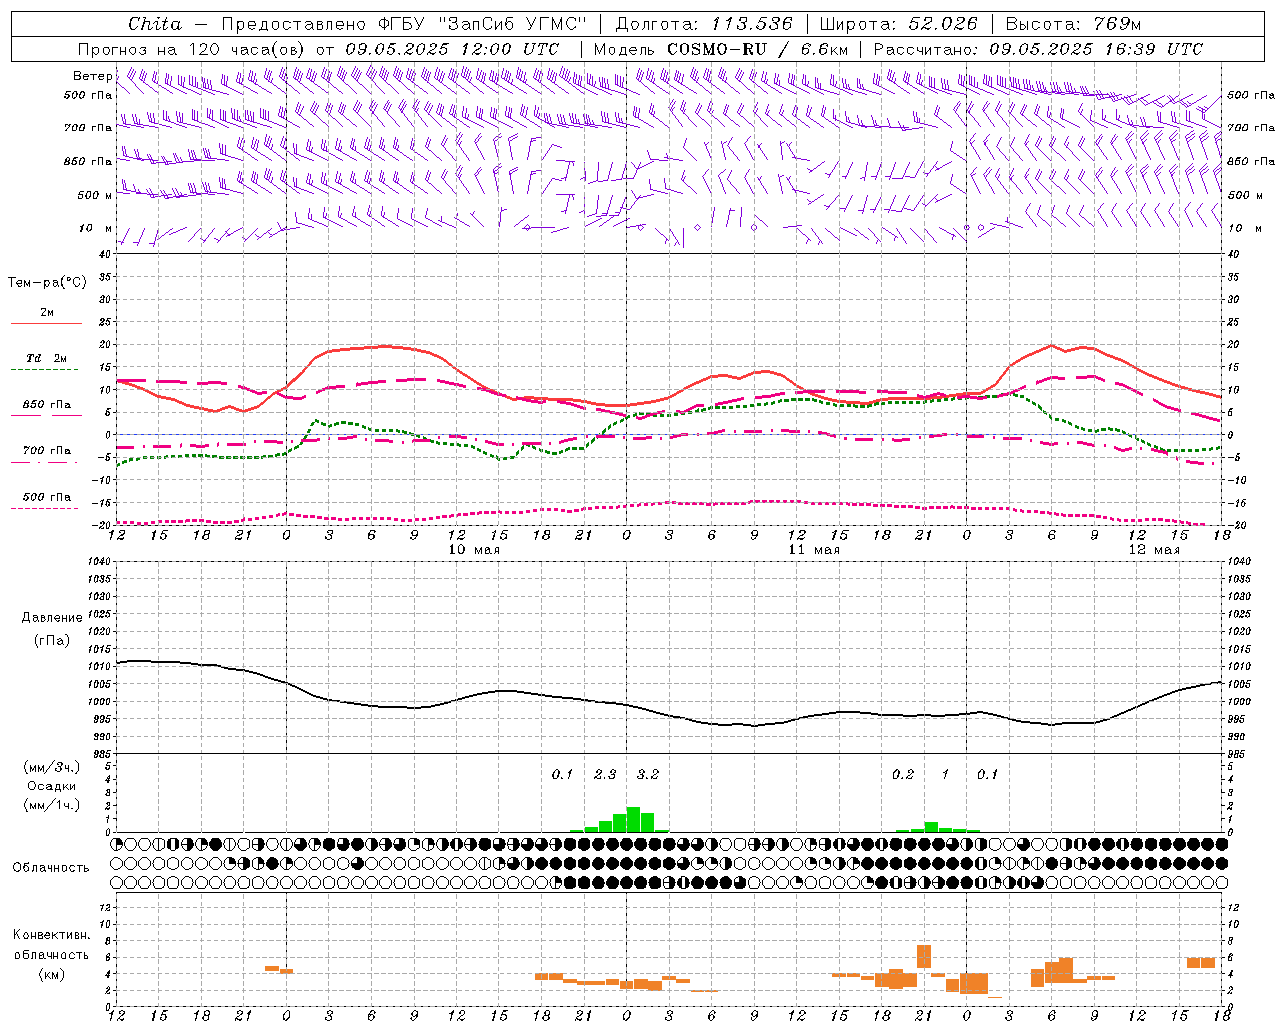Click the "Тем-ра(°C)" panel label
The width and height of the screenshot is (1280, 1024).
click(47, 283)
